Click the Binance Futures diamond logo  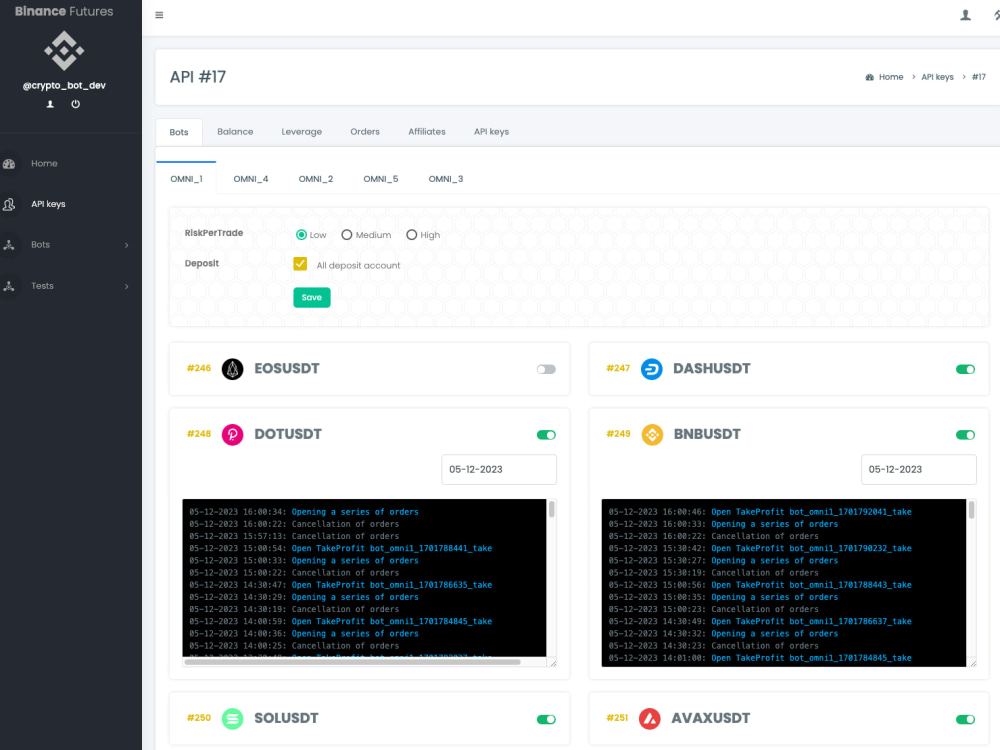point(63,48)
